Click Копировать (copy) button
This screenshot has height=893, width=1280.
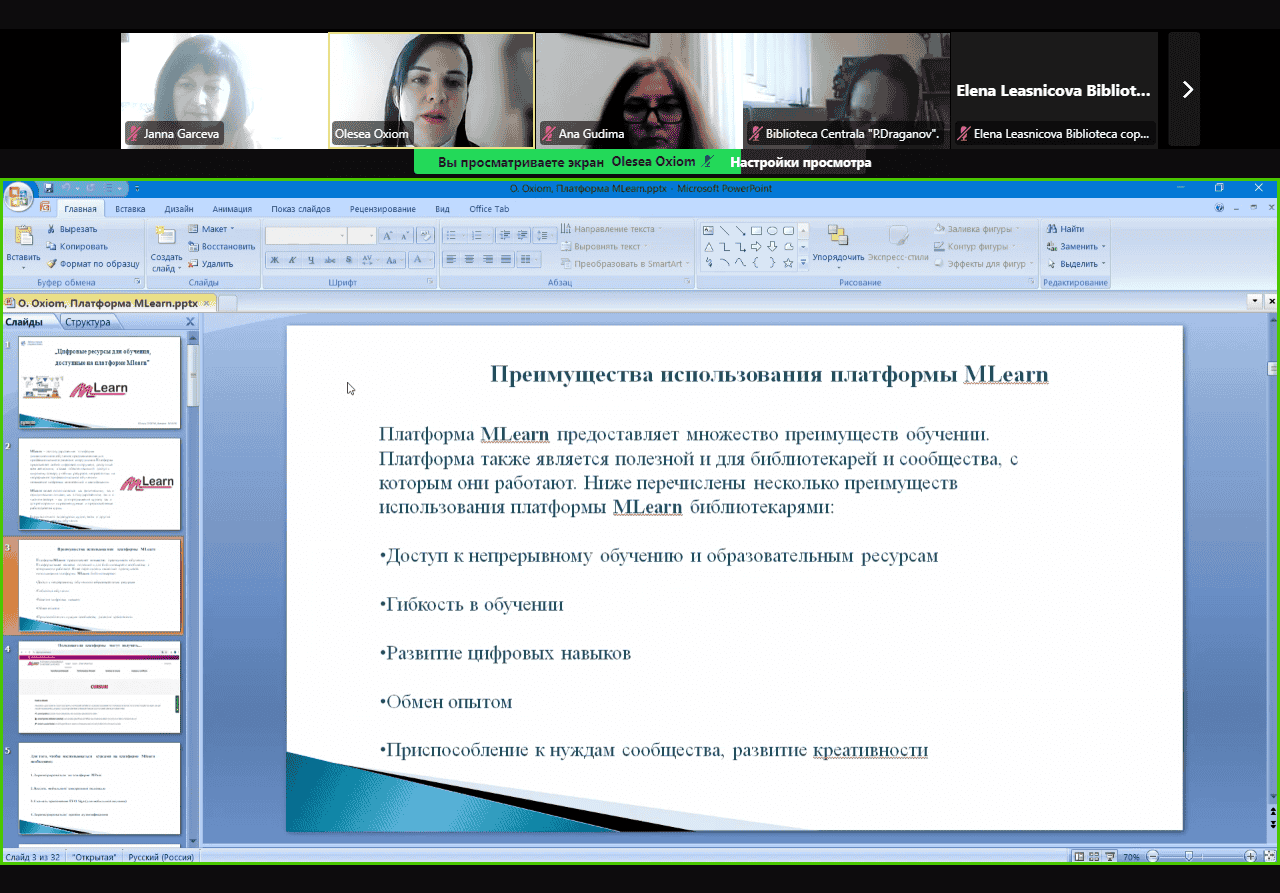click(77, 246)
